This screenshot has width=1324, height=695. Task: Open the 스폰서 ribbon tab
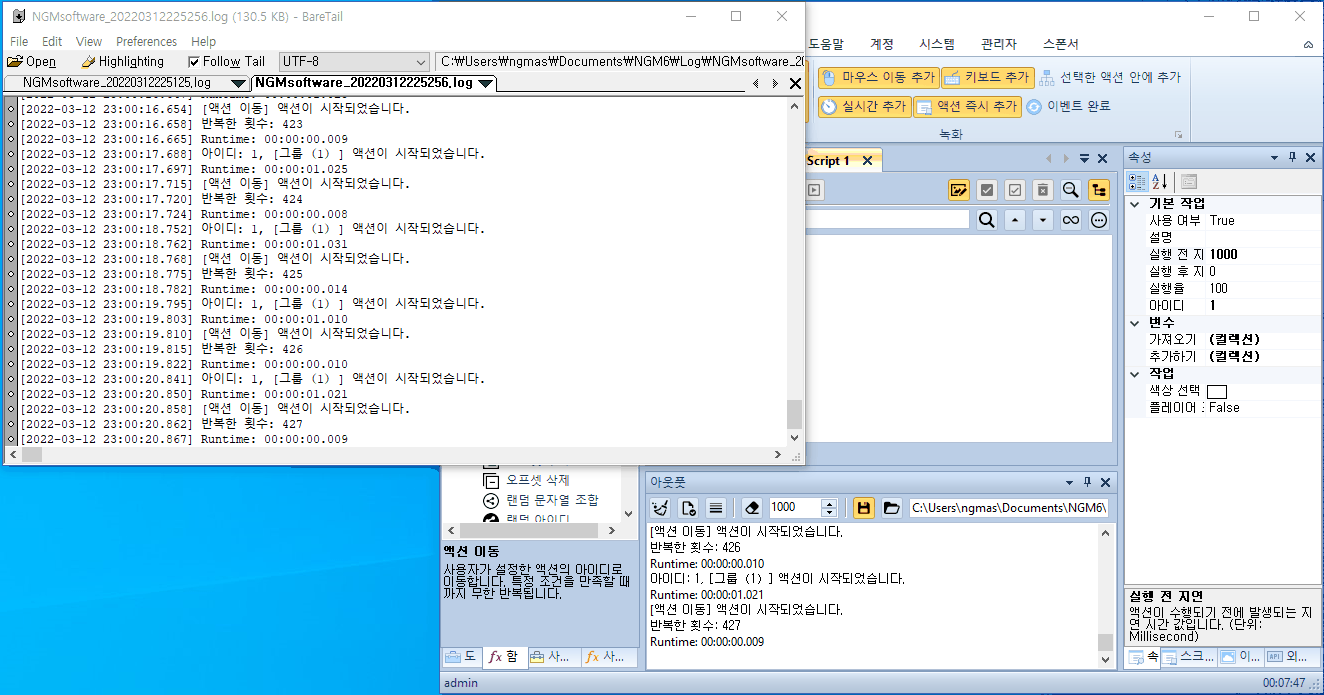[1061, 44]
